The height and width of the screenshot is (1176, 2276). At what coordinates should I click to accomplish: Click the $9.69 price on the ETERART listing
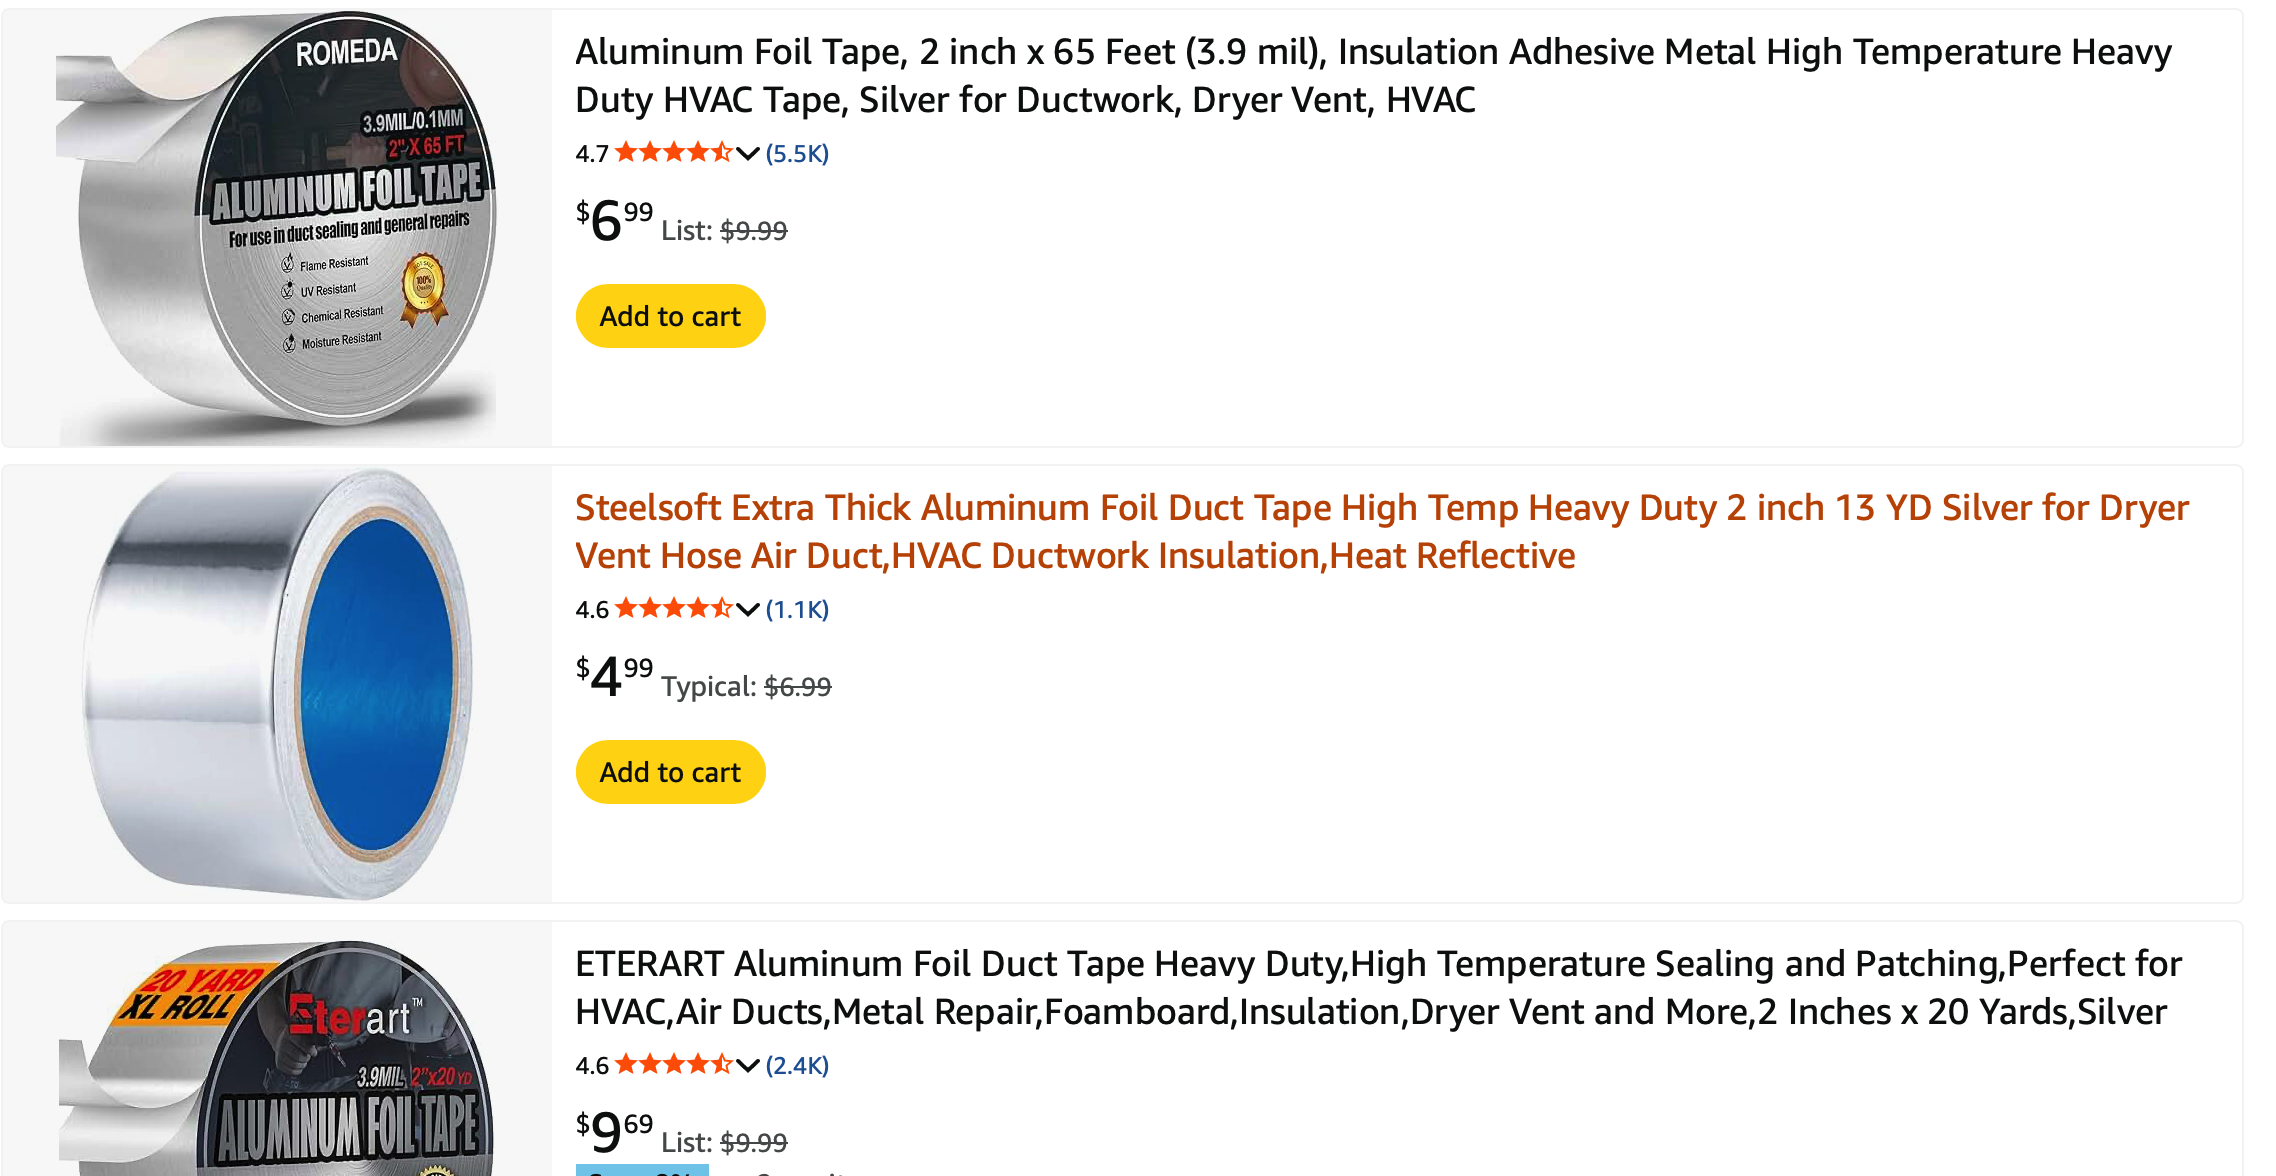614,1132
